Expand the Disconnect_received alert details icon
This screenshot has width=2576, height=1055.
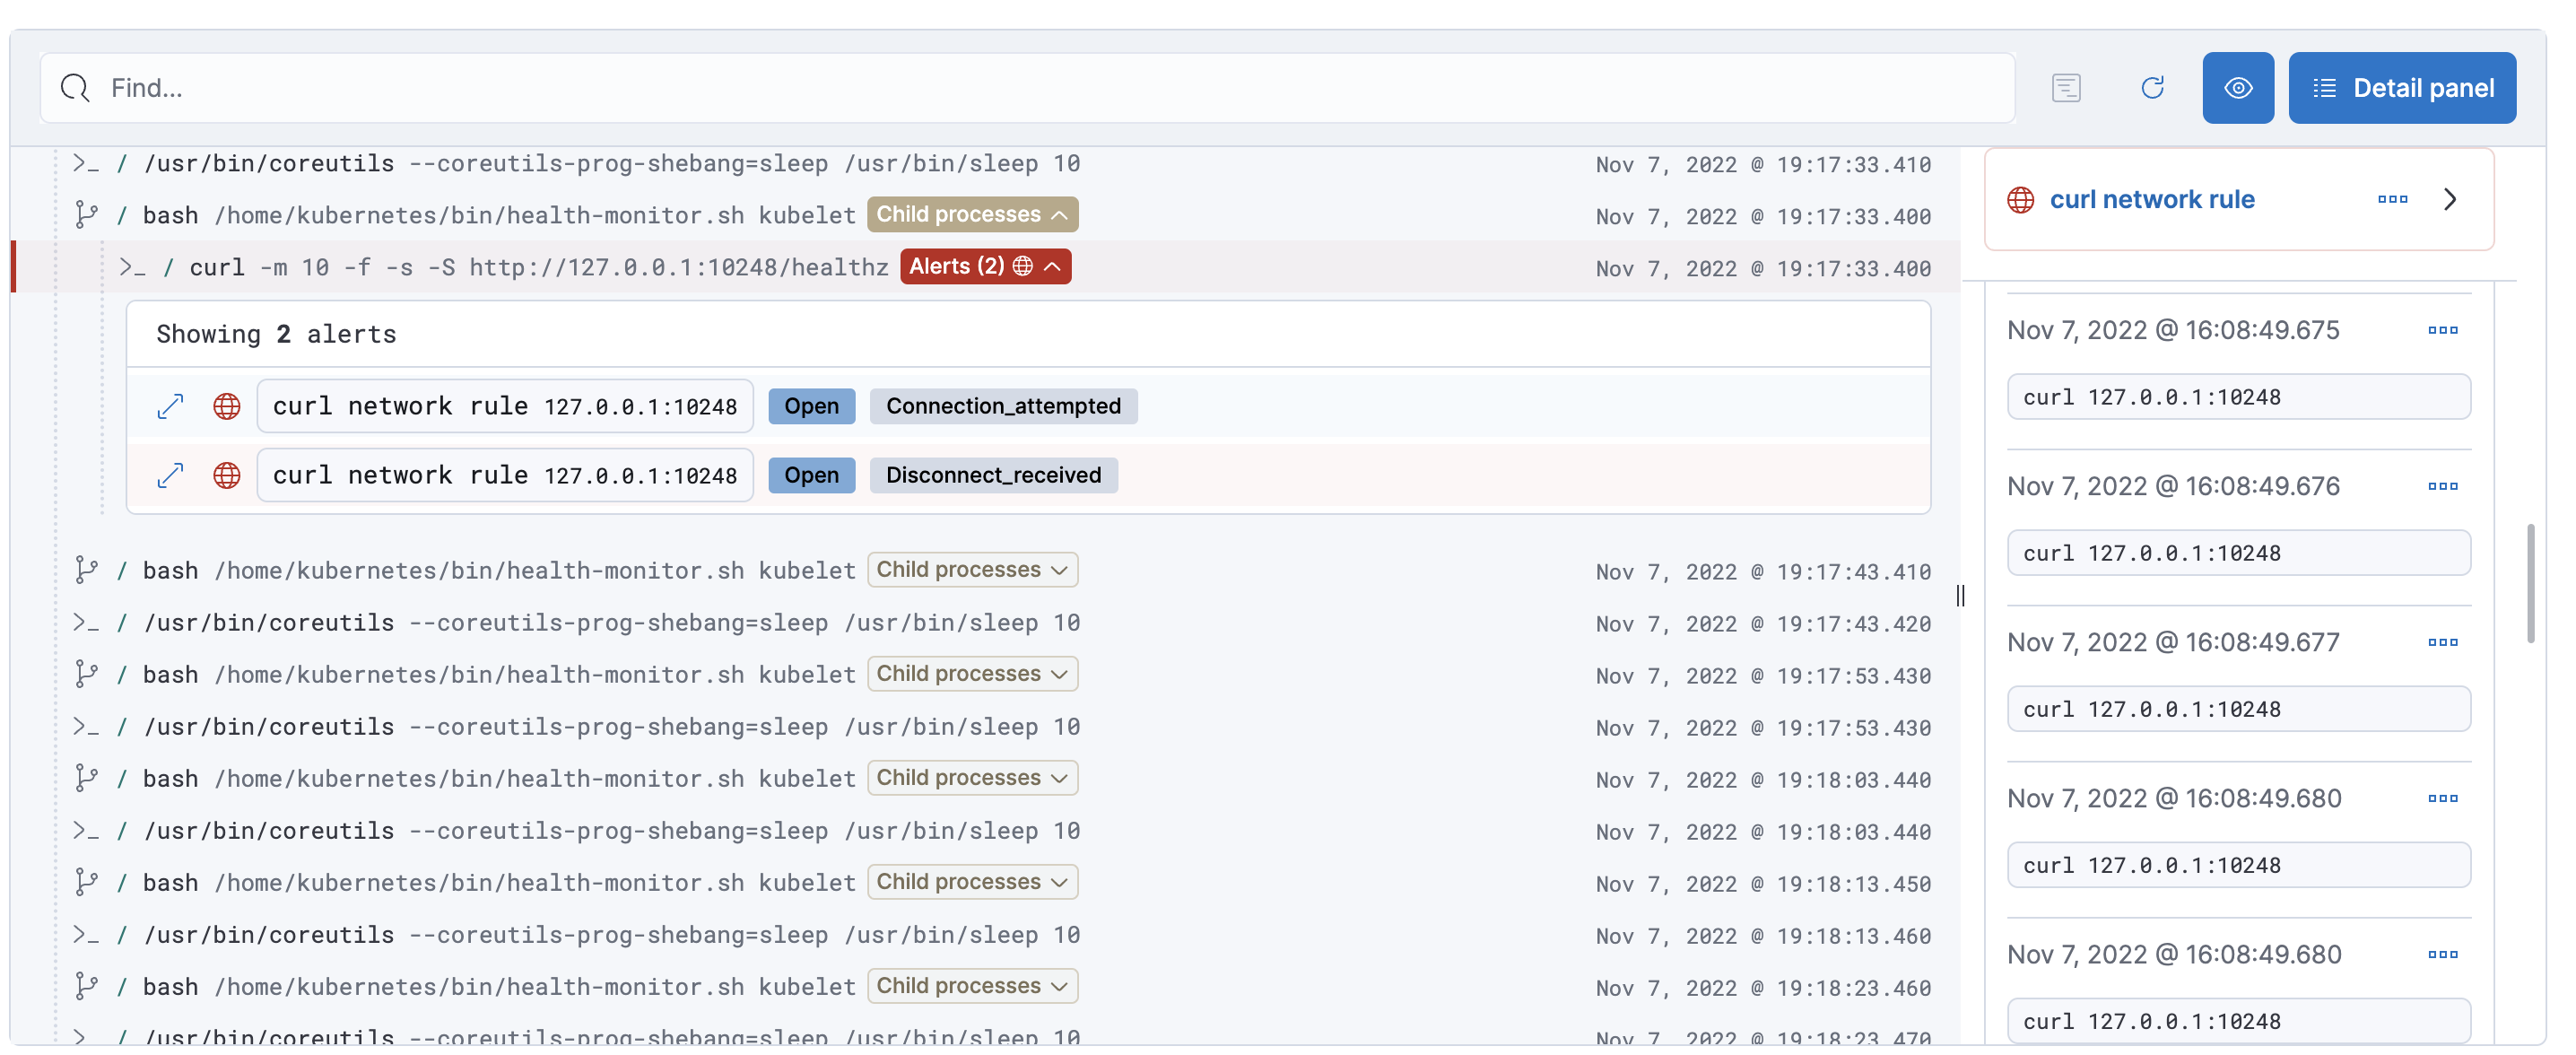pos(171,475)
